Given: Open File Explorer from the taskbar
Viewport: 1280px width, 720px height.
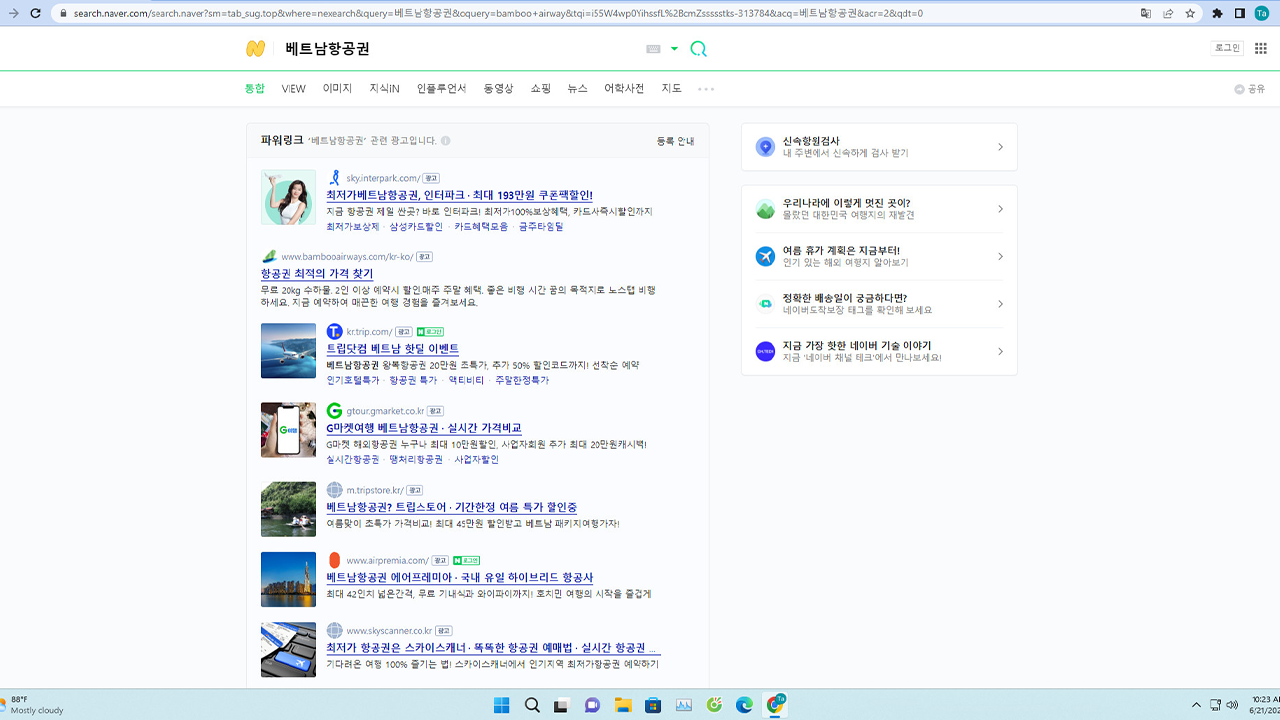Looking at the screenshot, I should point(623,705).
